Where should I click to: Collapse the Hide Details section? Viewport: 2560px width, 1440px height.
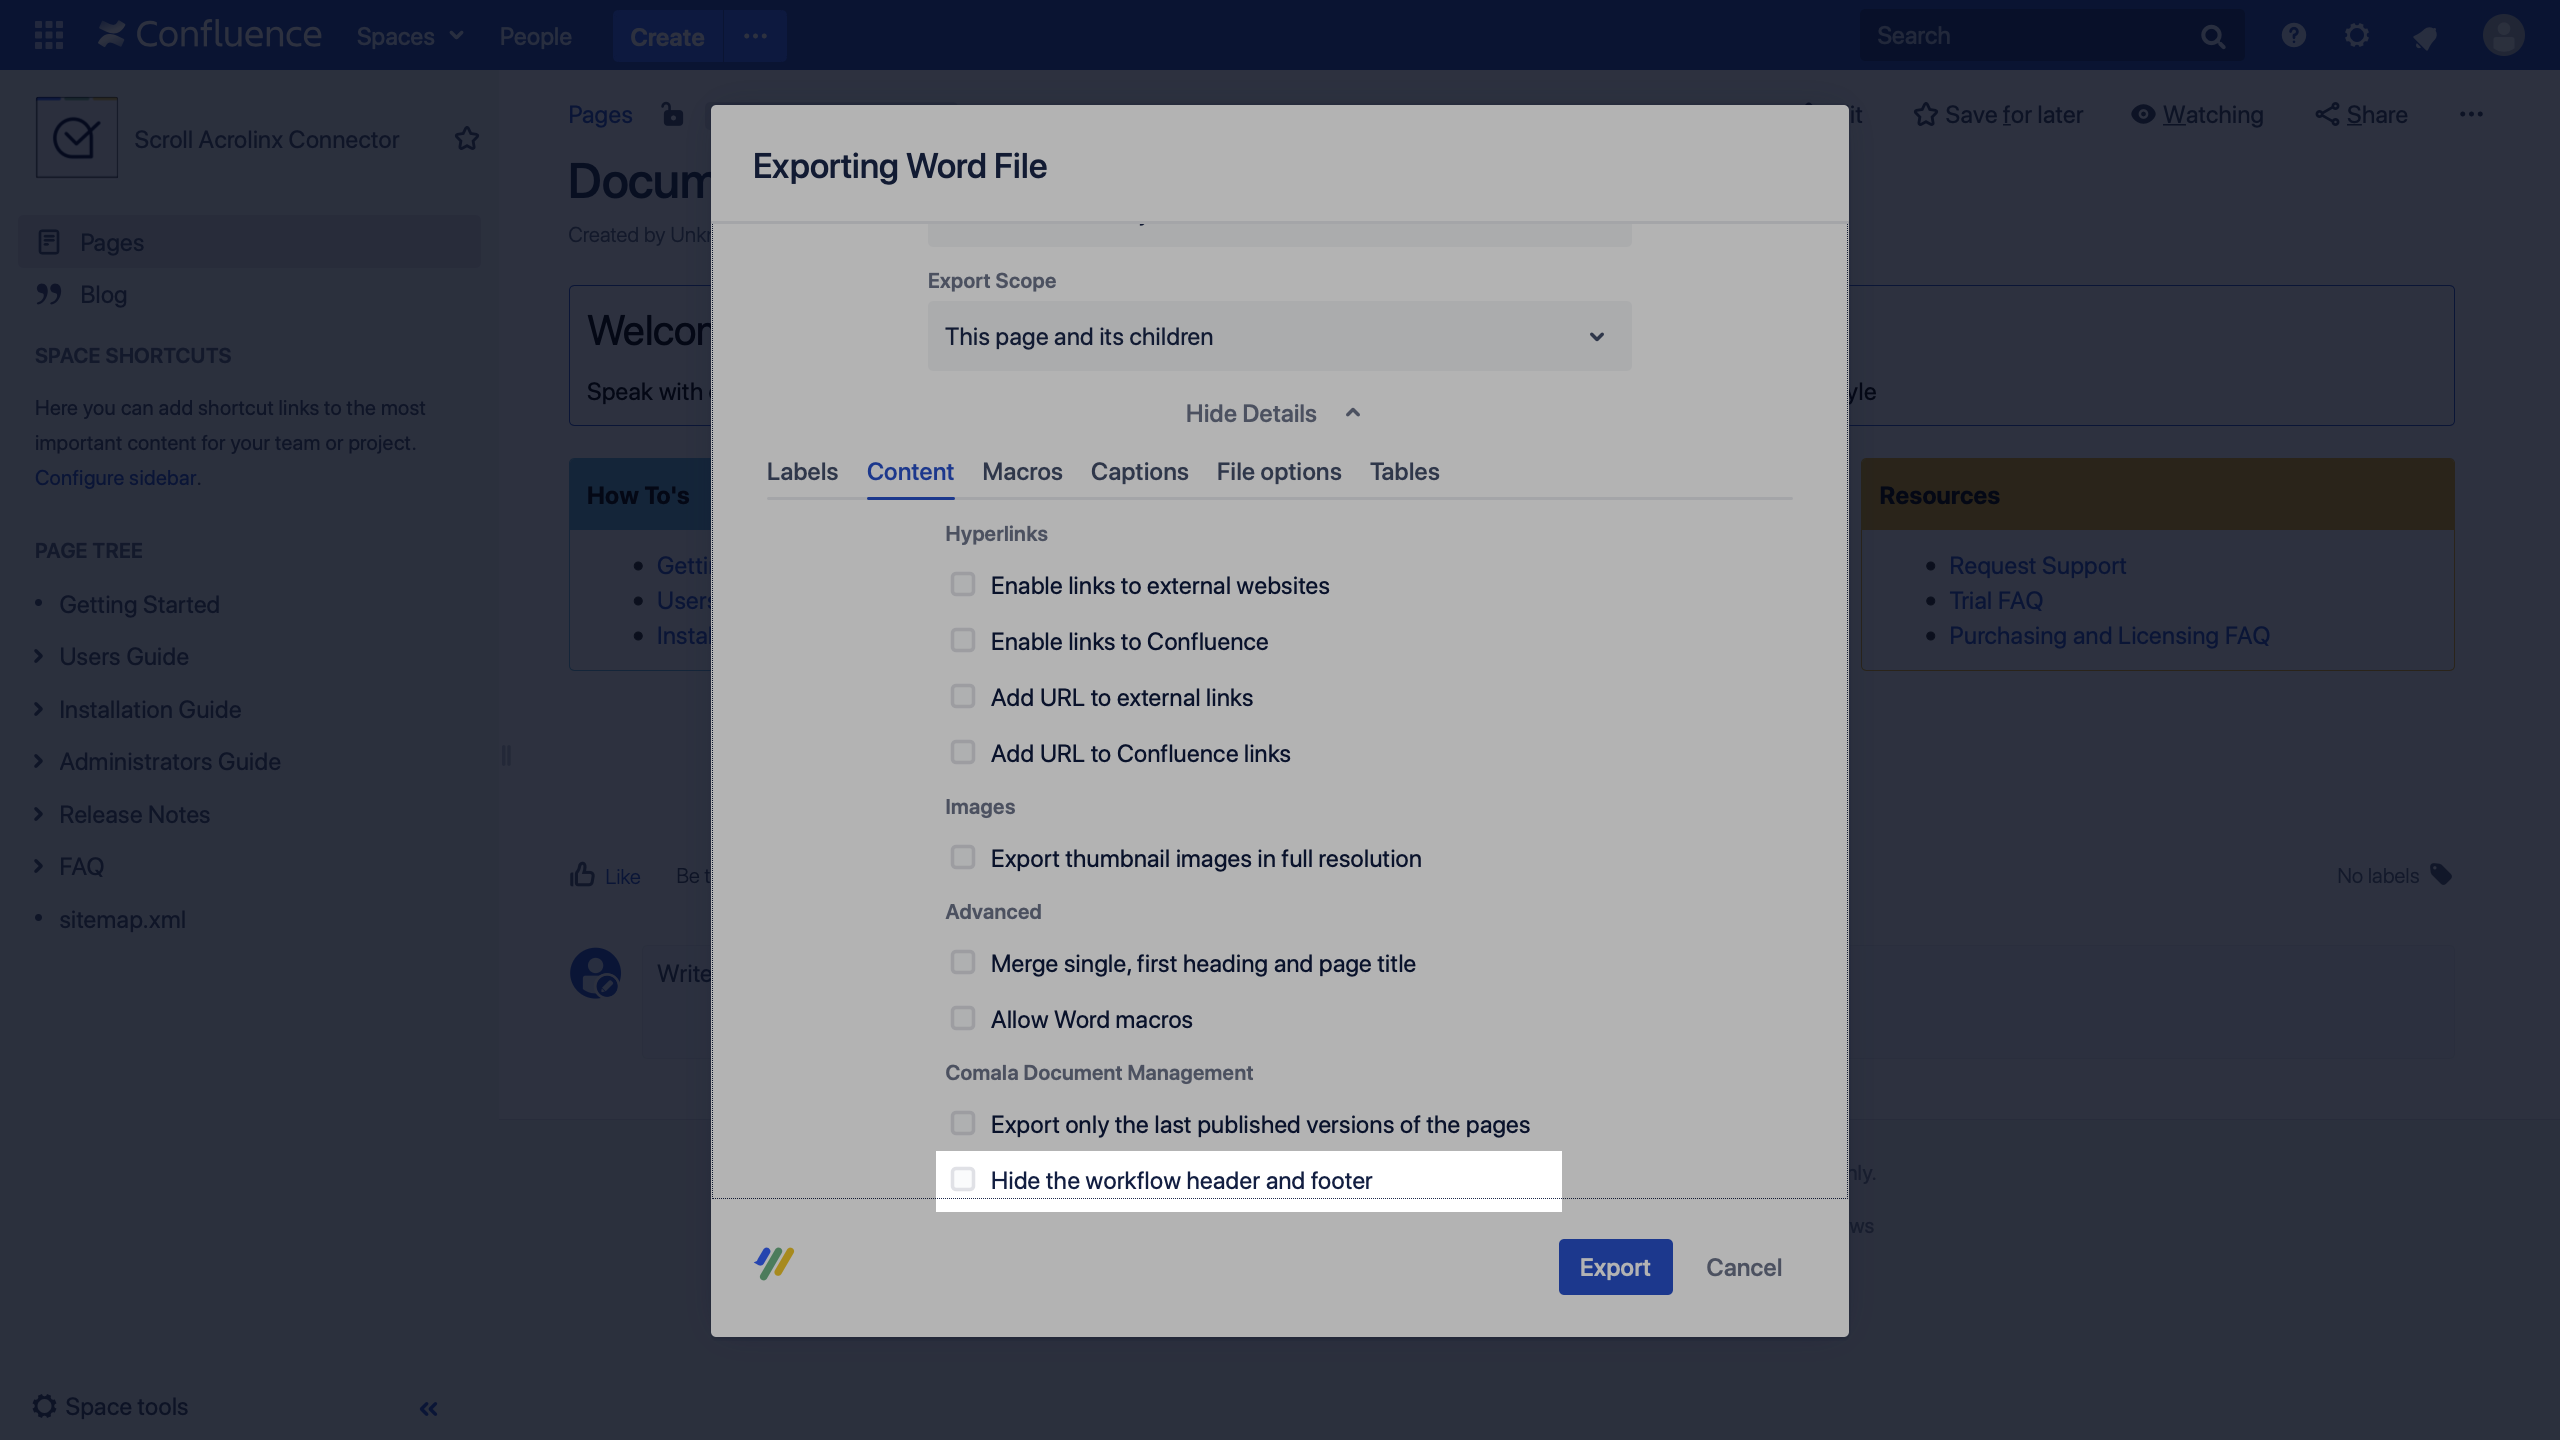(1272, 414)
